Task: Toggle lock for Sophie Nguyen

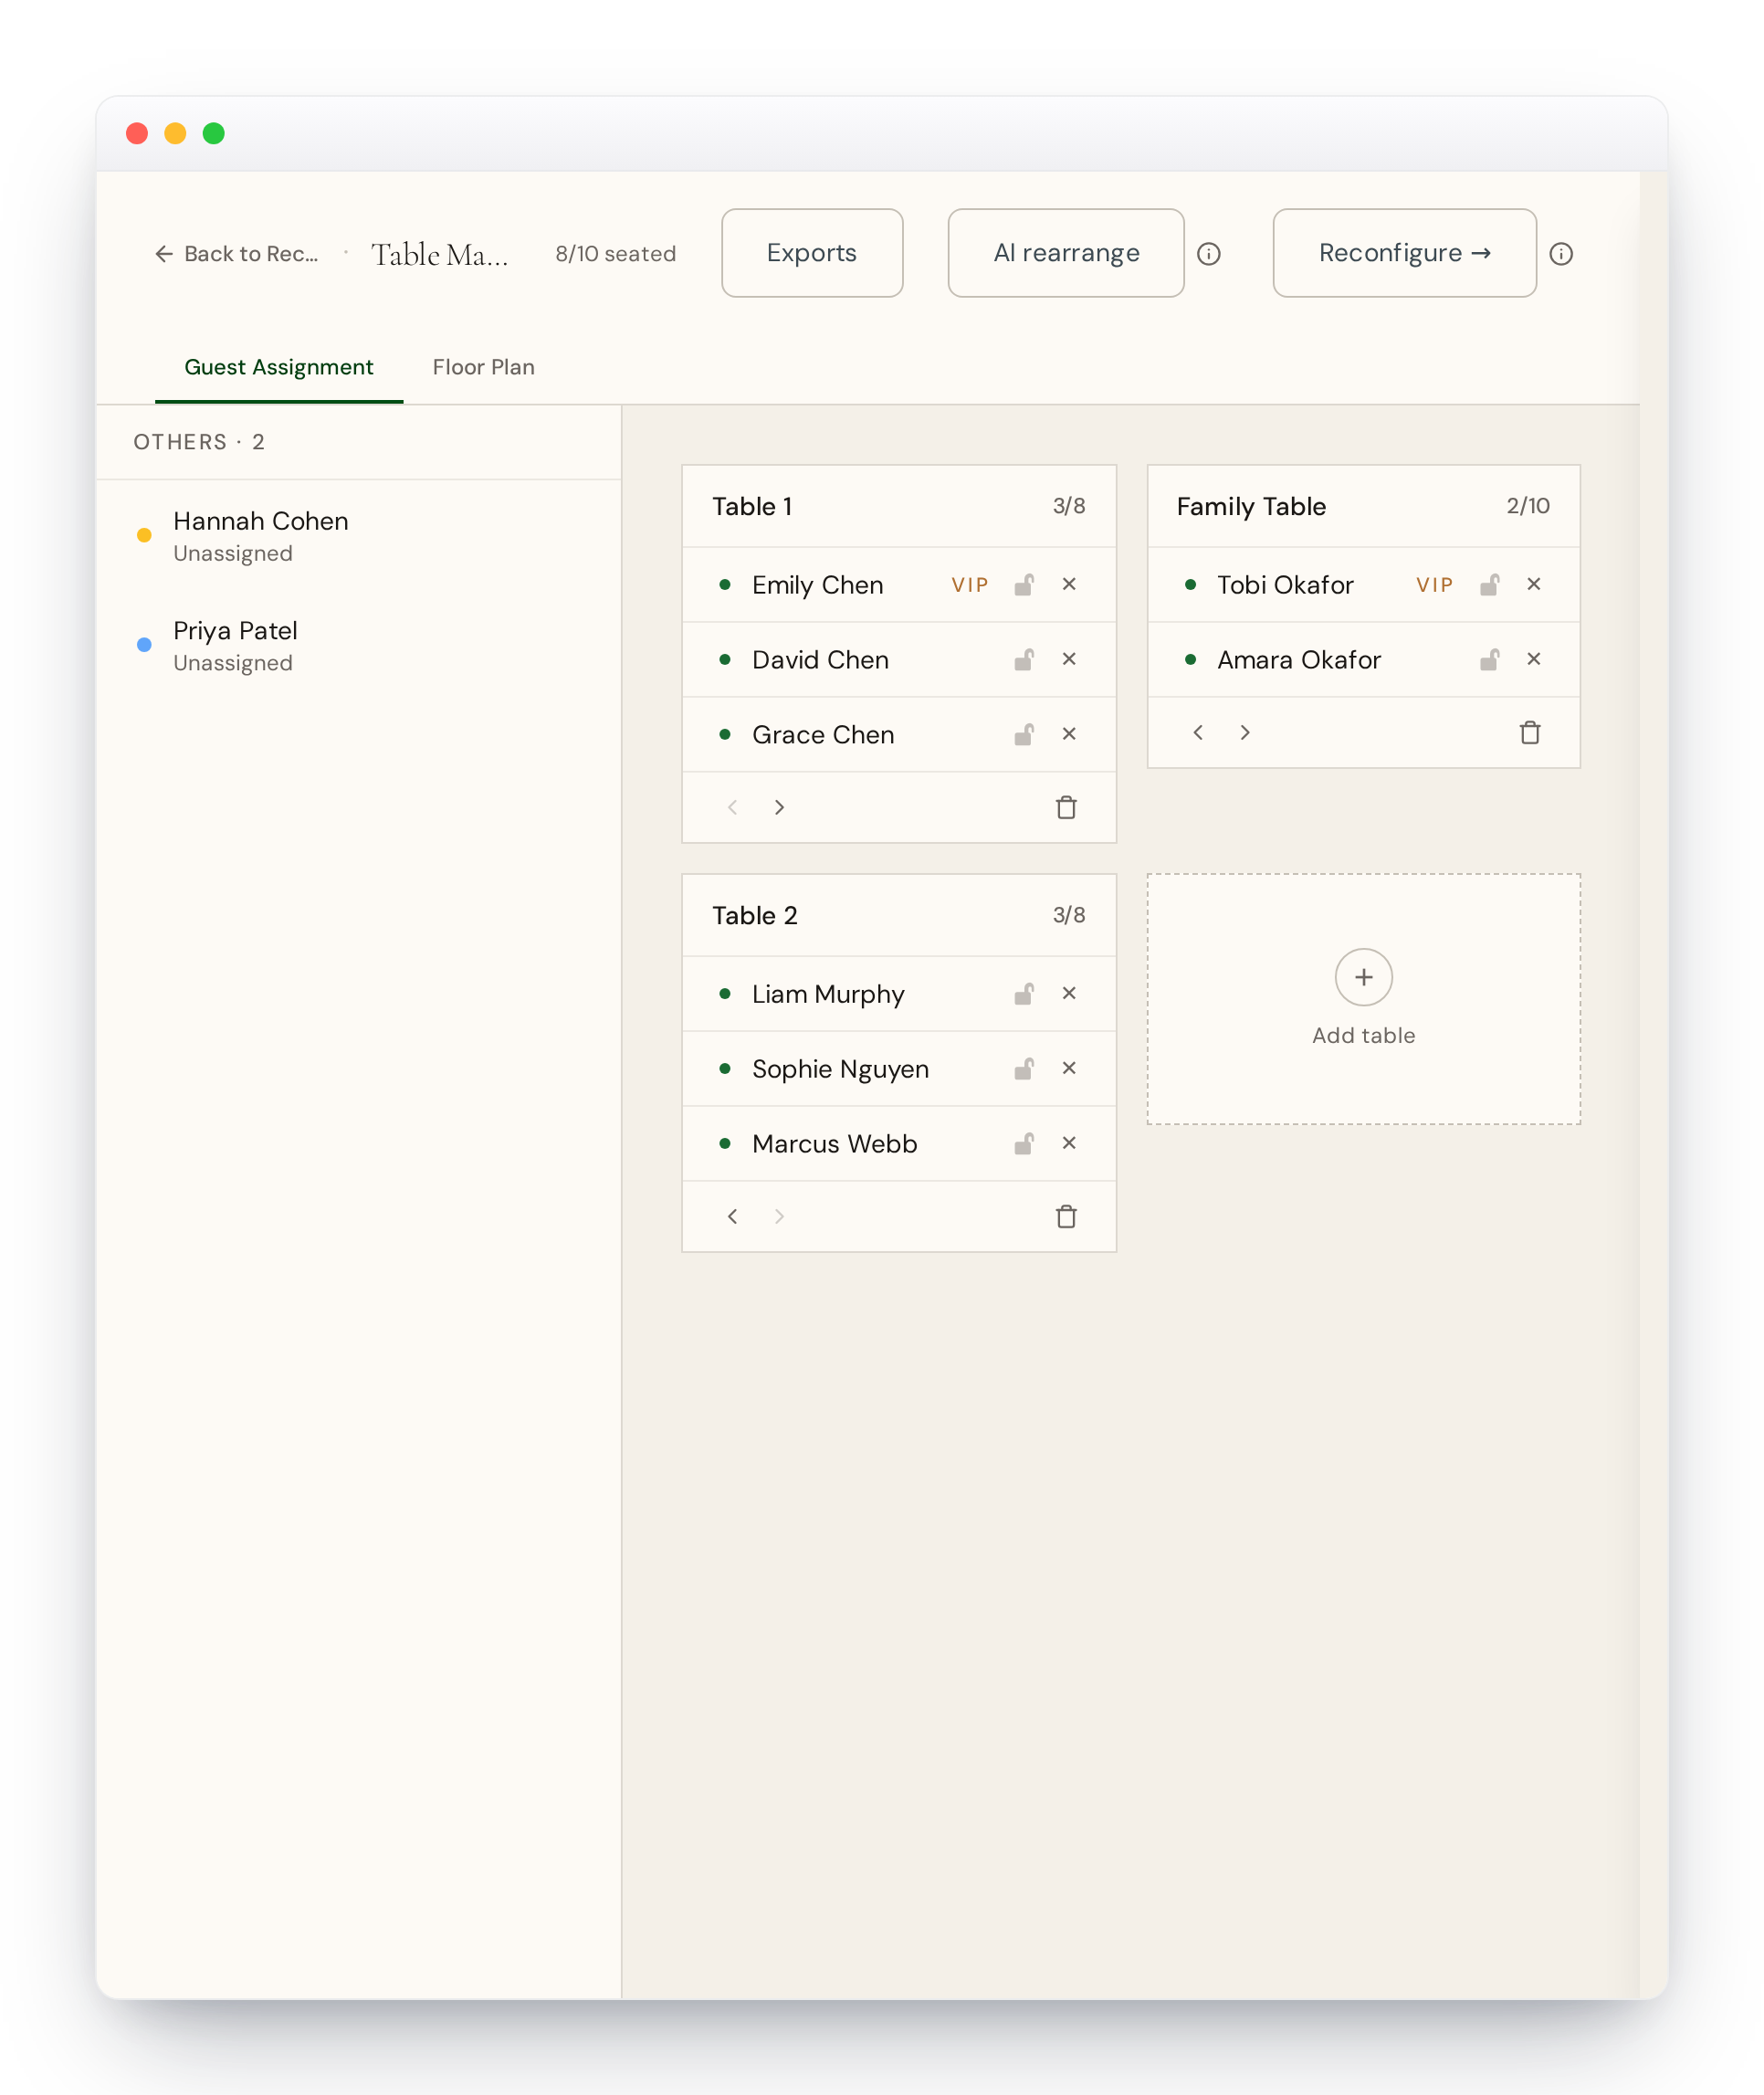Action: (x=1023, y=1068)
